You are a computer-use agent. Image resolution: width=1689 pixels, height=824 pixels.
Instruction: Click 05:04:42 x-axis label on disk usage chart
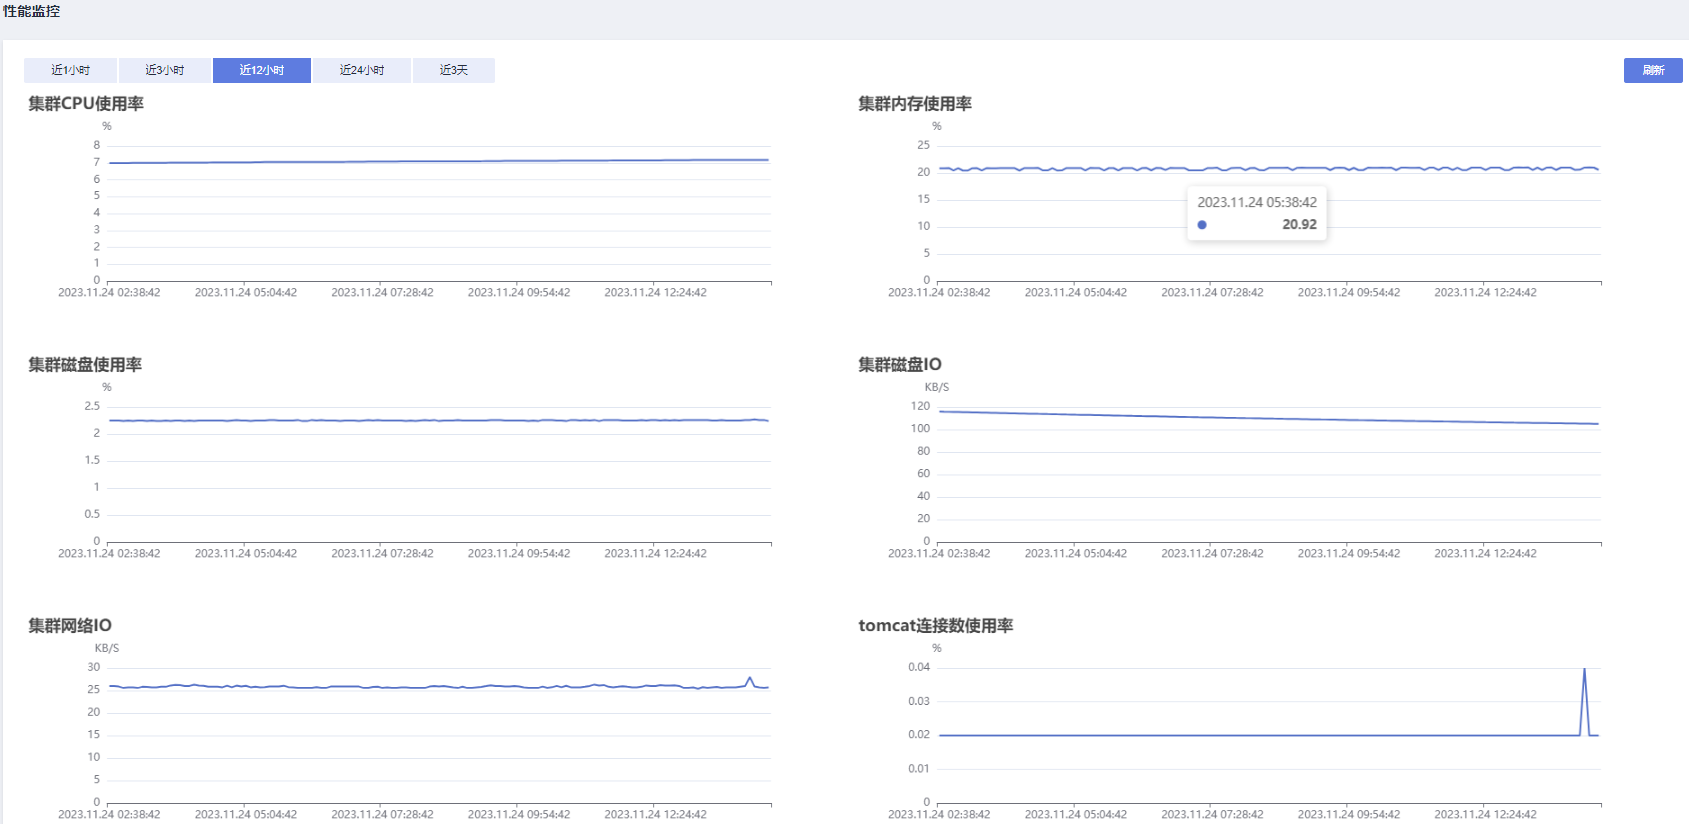pos(246,554)
